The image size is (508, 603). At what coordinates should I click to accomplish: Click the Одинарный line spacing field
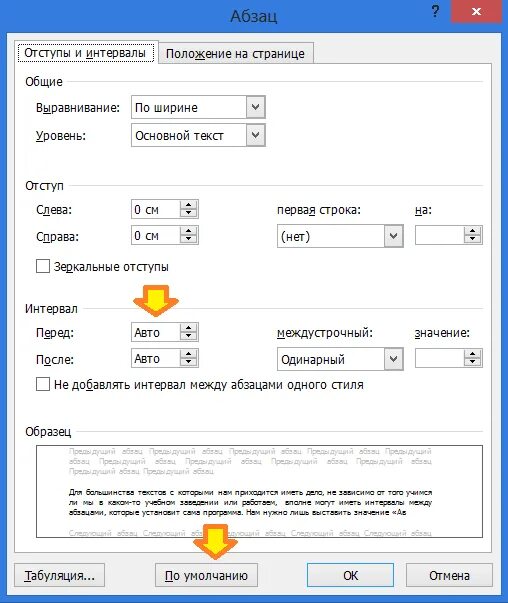pos(331,359)
